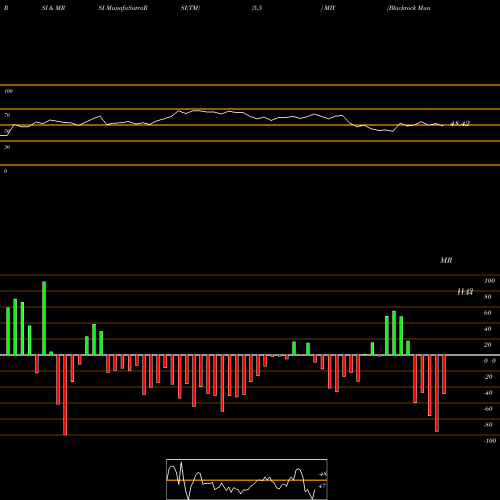Click the end of the white RSI line

pyautogui.click(x=443, y=126)
